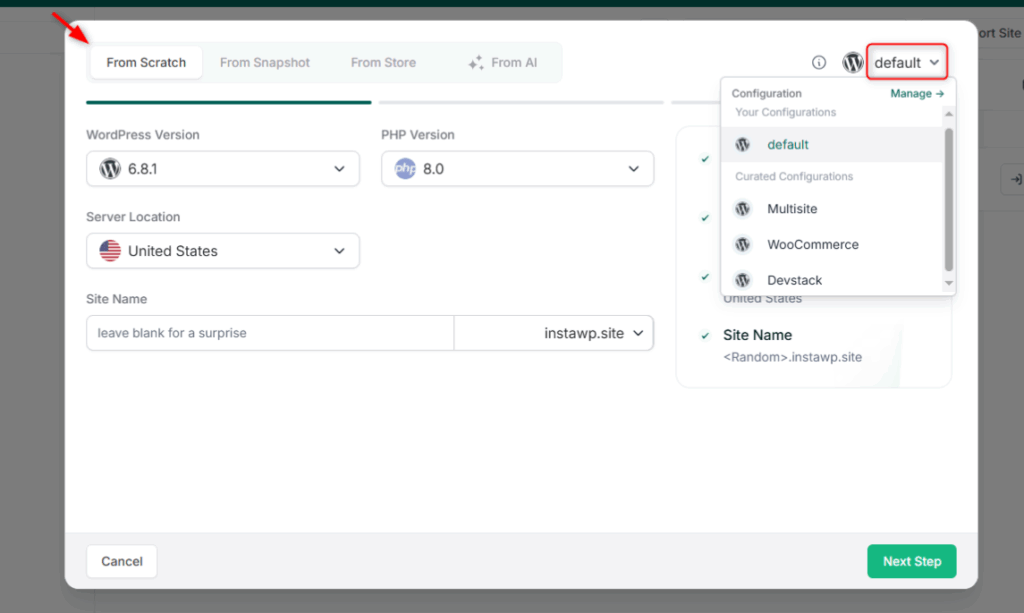Click the configuration list scrollbar thumb
Image resolution: width=1024 pixels, height=613 pixels.
pos(949,199)
